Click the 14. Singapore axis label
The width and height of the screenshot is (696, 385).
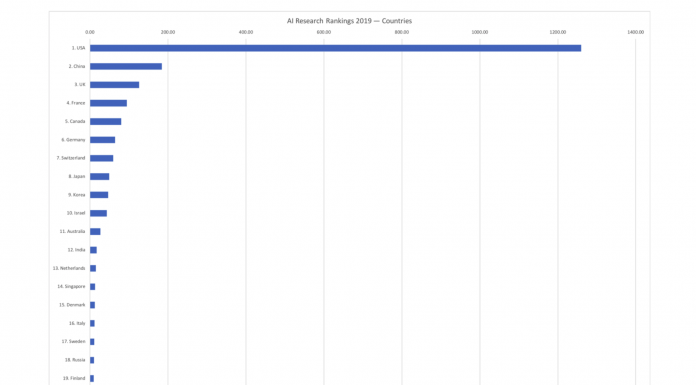(x=71, y=287)
